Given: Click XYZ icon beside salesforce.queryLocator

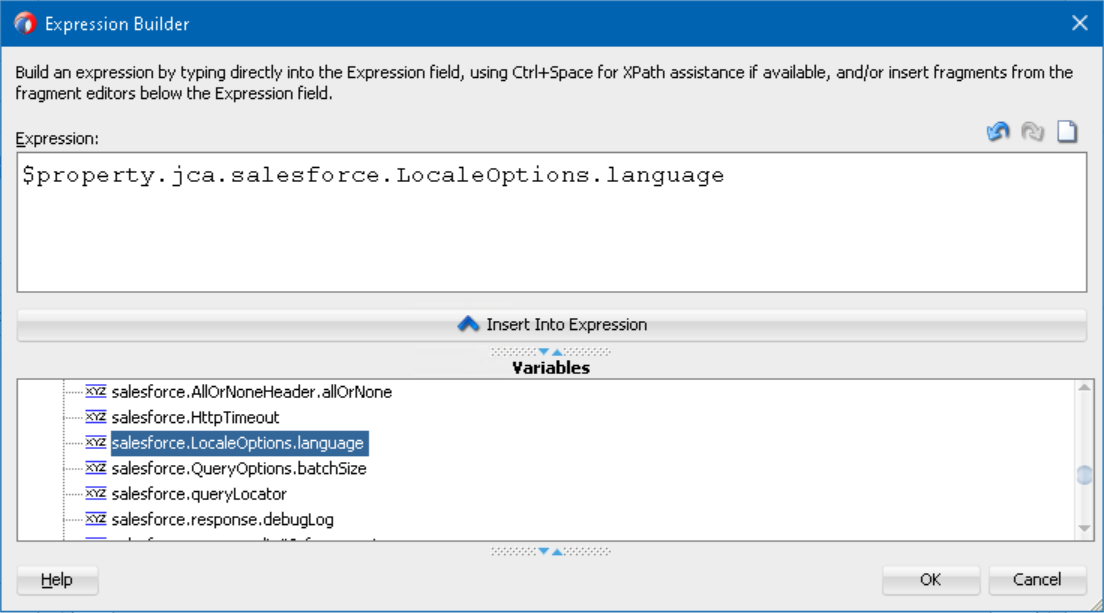Looking at the screenshot, I should click(x=96, y=494).
